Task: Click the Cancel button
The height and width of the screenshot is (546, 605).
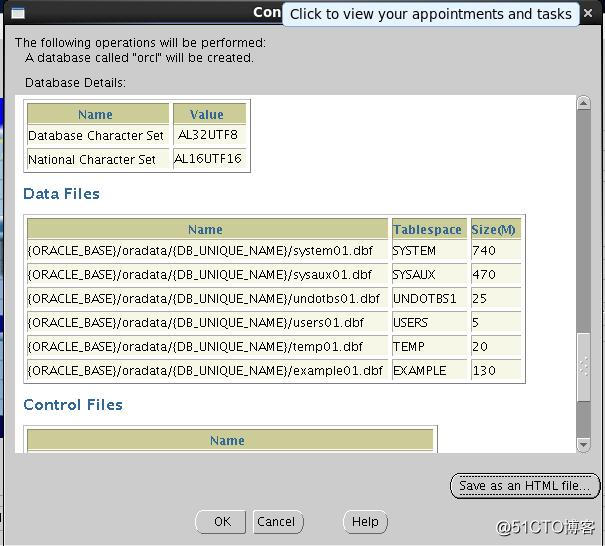Action: (278, 522)
